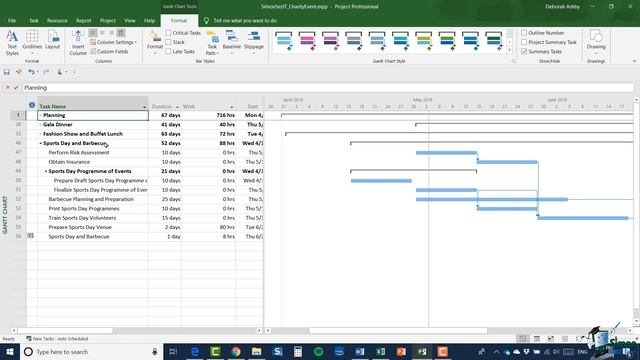Open Task Name column filter dropdown
640x360 pixels.
click(144, 107)
